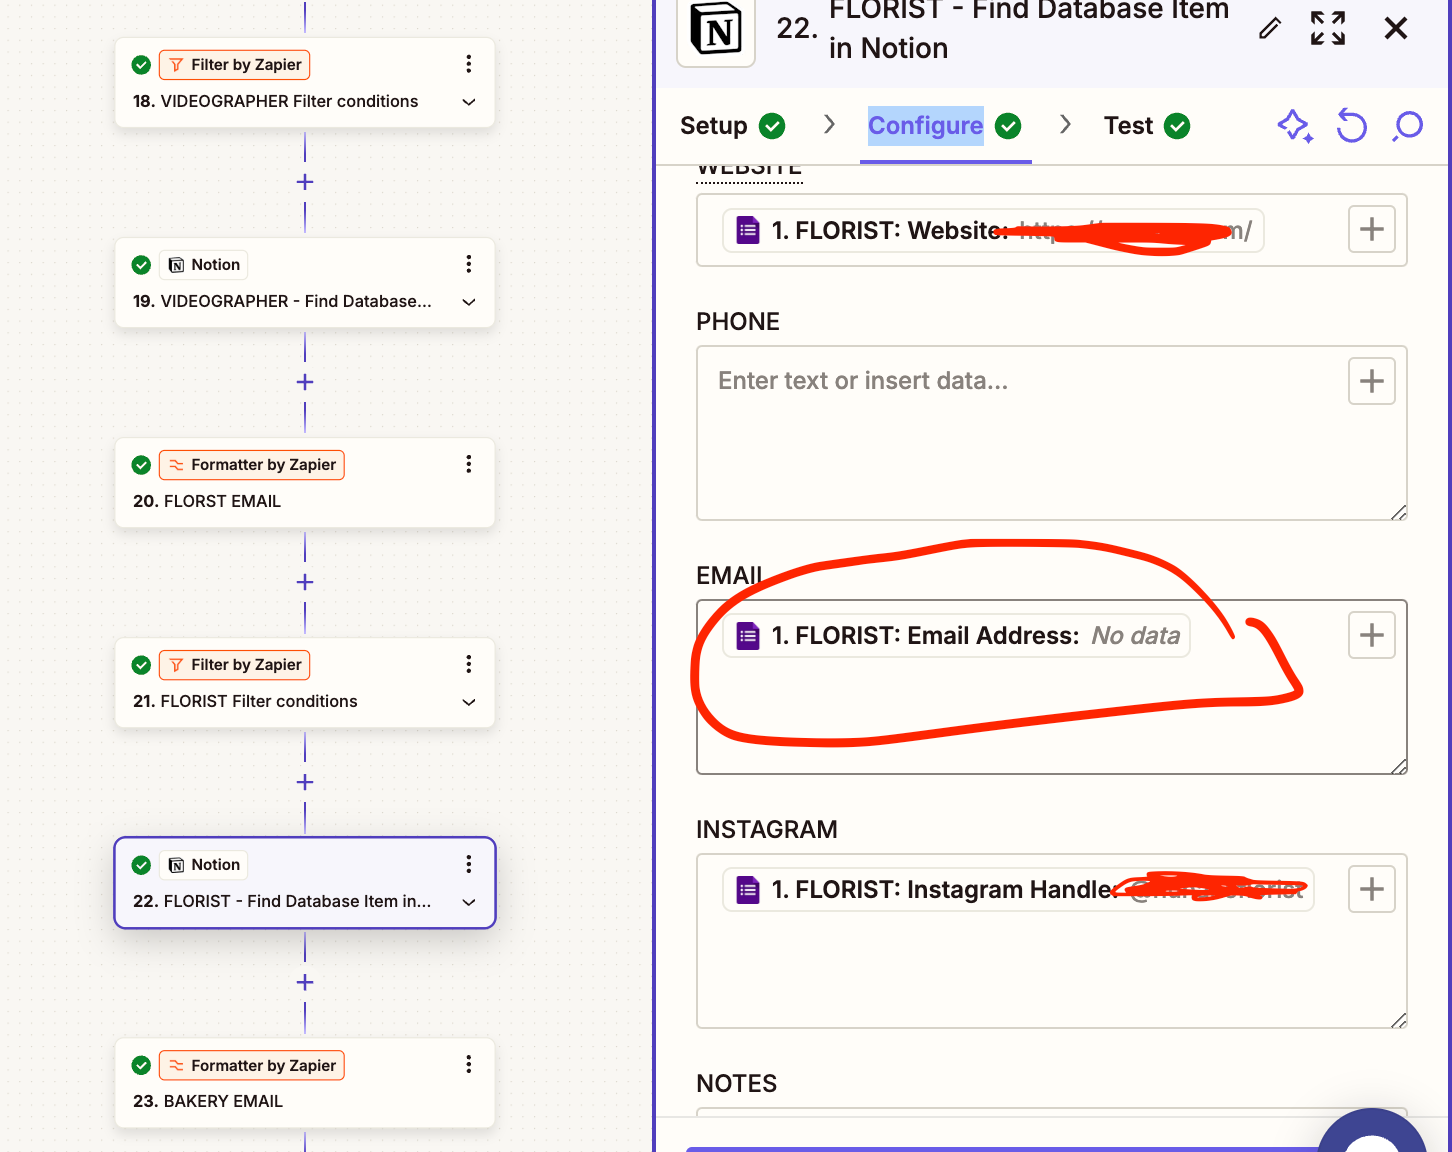Viewport: 1452px width, 1152px height.
Task: Insert data into INSTAGRAM field with plus button
Action: [1371, 889]
